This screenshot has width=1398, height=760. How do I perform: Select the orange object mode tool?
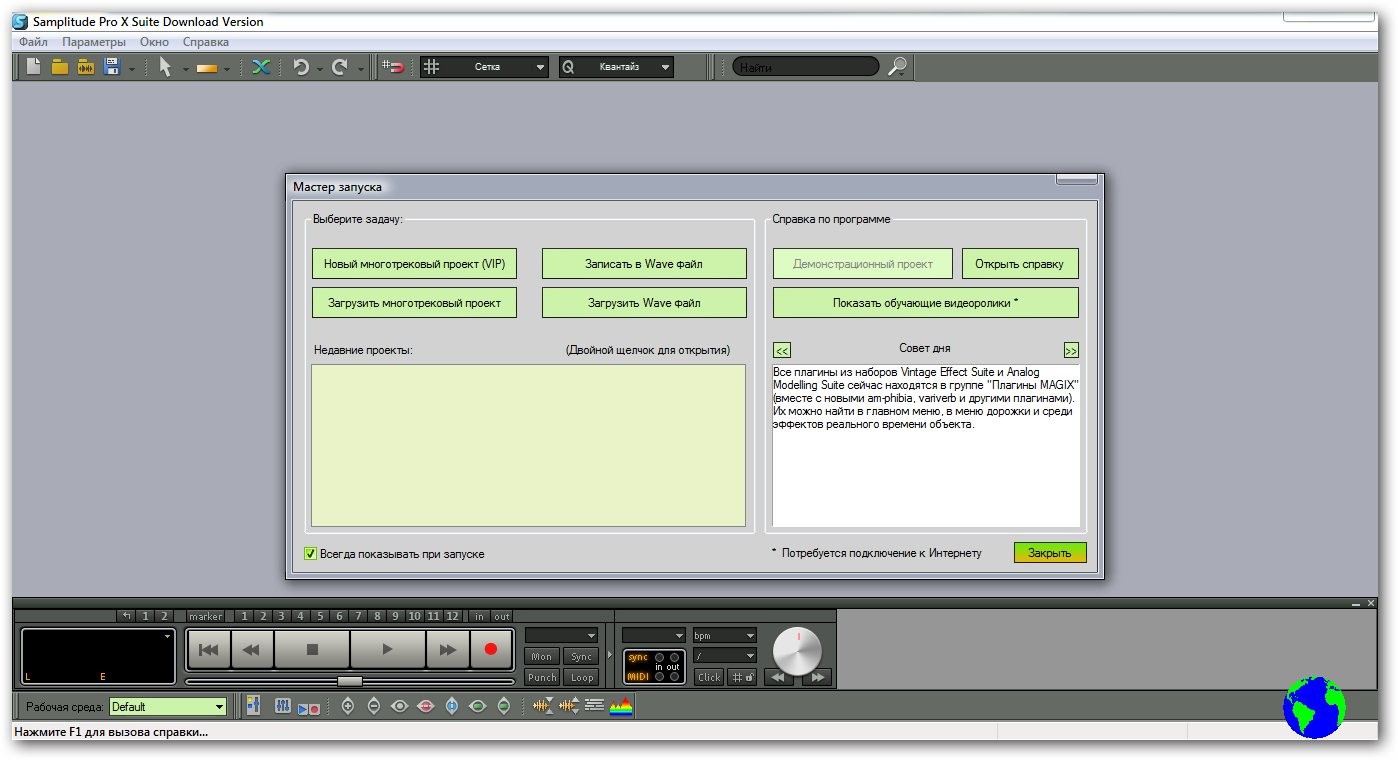point(208,68)
